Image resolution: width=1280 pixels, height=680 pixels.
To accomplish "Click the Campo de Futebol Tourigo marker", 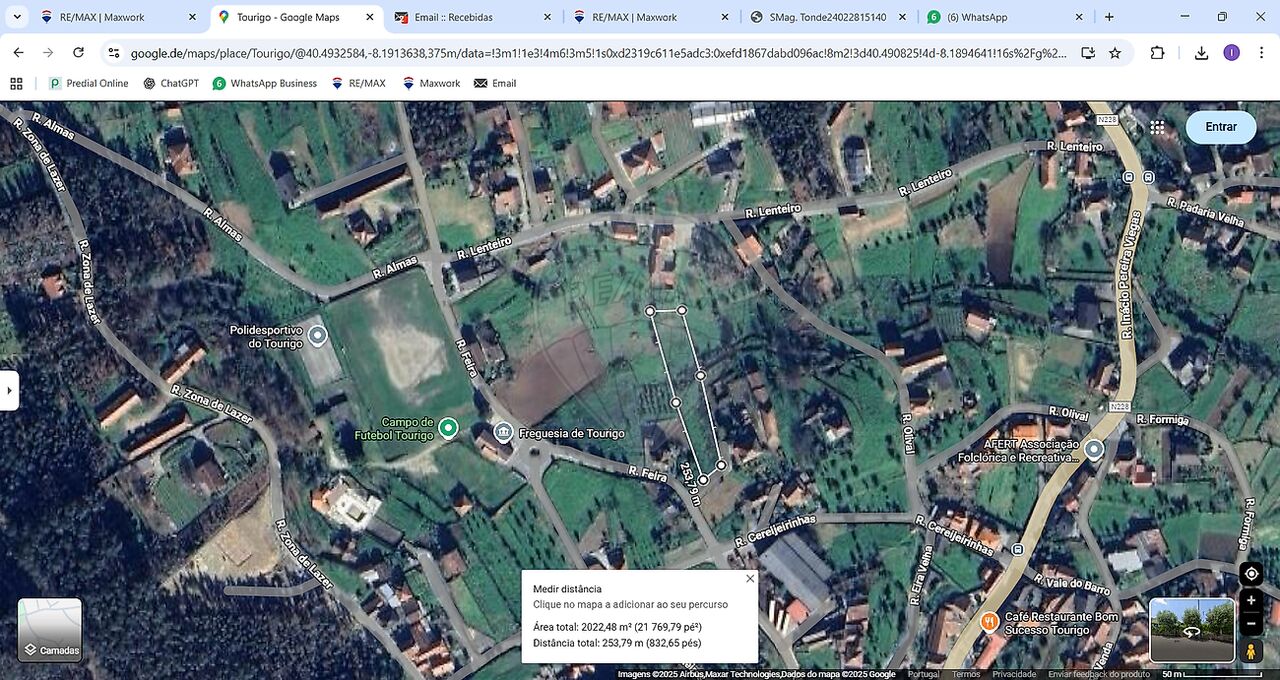I will pos(449,429).
